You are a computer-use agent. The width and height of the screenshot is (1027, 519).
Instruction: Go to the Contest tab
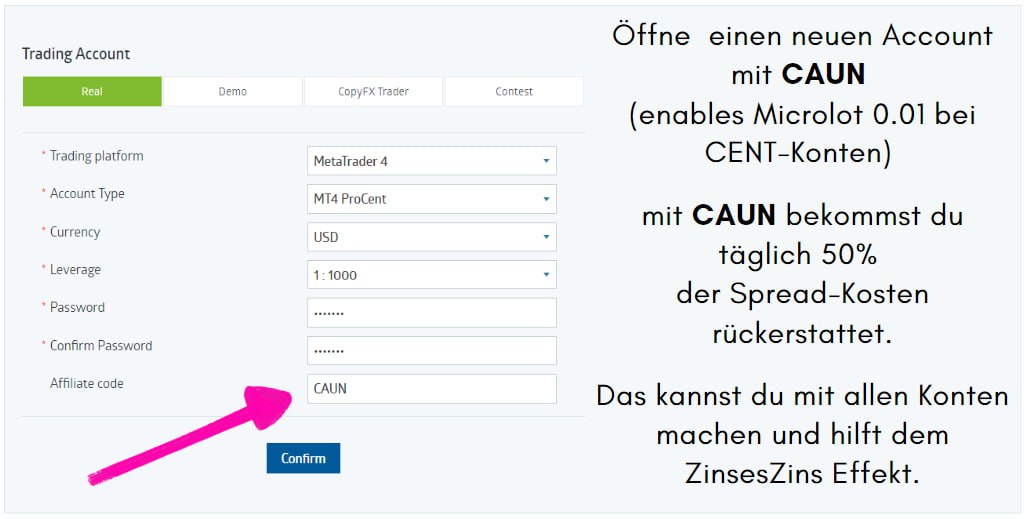514,91
